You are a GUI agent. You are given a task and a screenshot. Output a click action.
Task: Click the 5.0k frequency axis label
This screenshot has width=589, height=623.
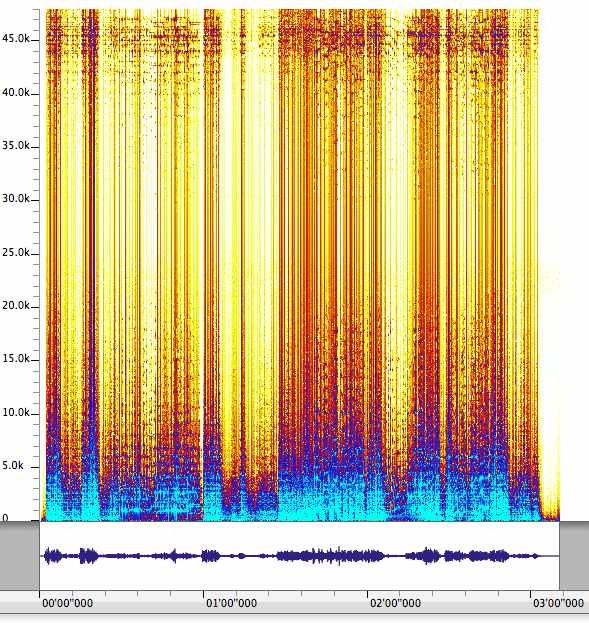pos(13,465)
